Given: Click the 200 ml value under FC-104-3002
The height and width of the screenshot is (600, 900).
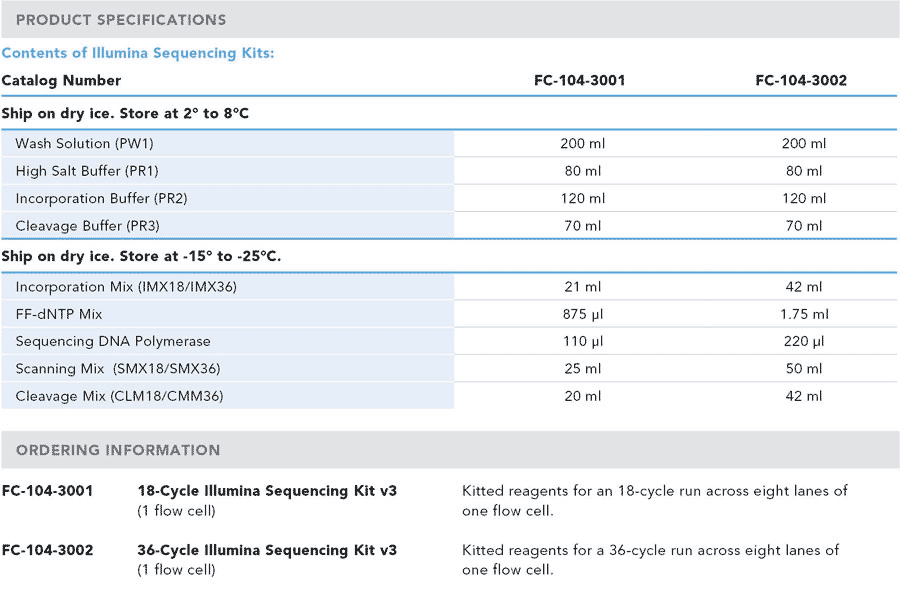Looking at the screenshot, I should click(x=804, y=144).
